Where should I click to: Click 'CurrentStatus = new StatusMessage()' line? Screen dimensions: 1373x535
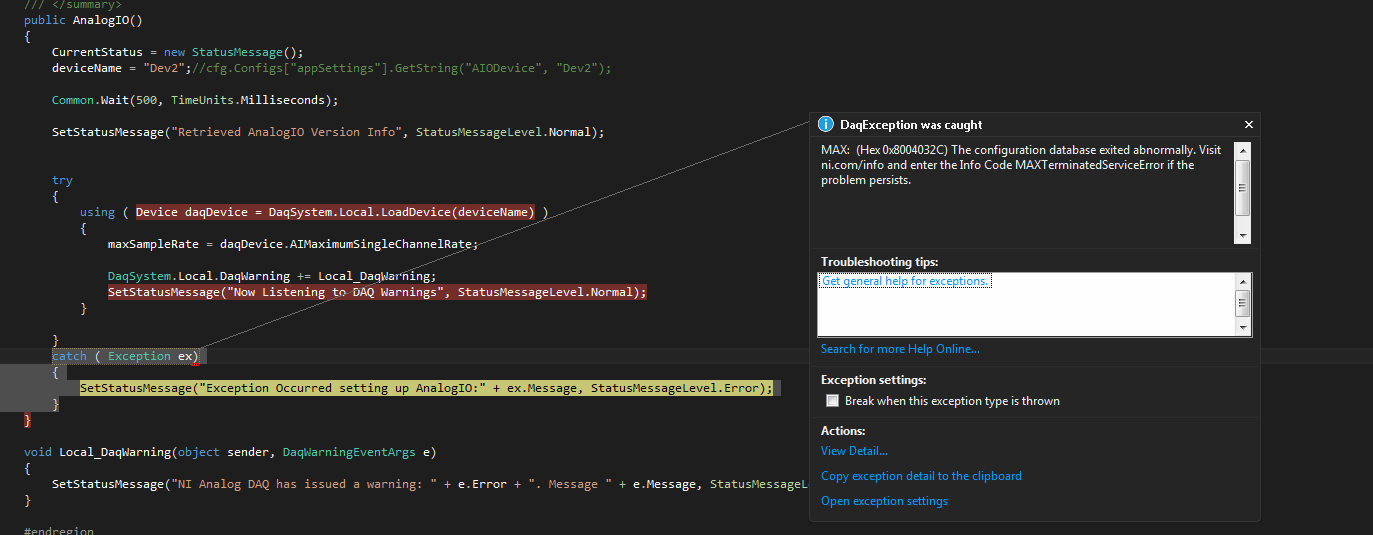click(177, 52)
